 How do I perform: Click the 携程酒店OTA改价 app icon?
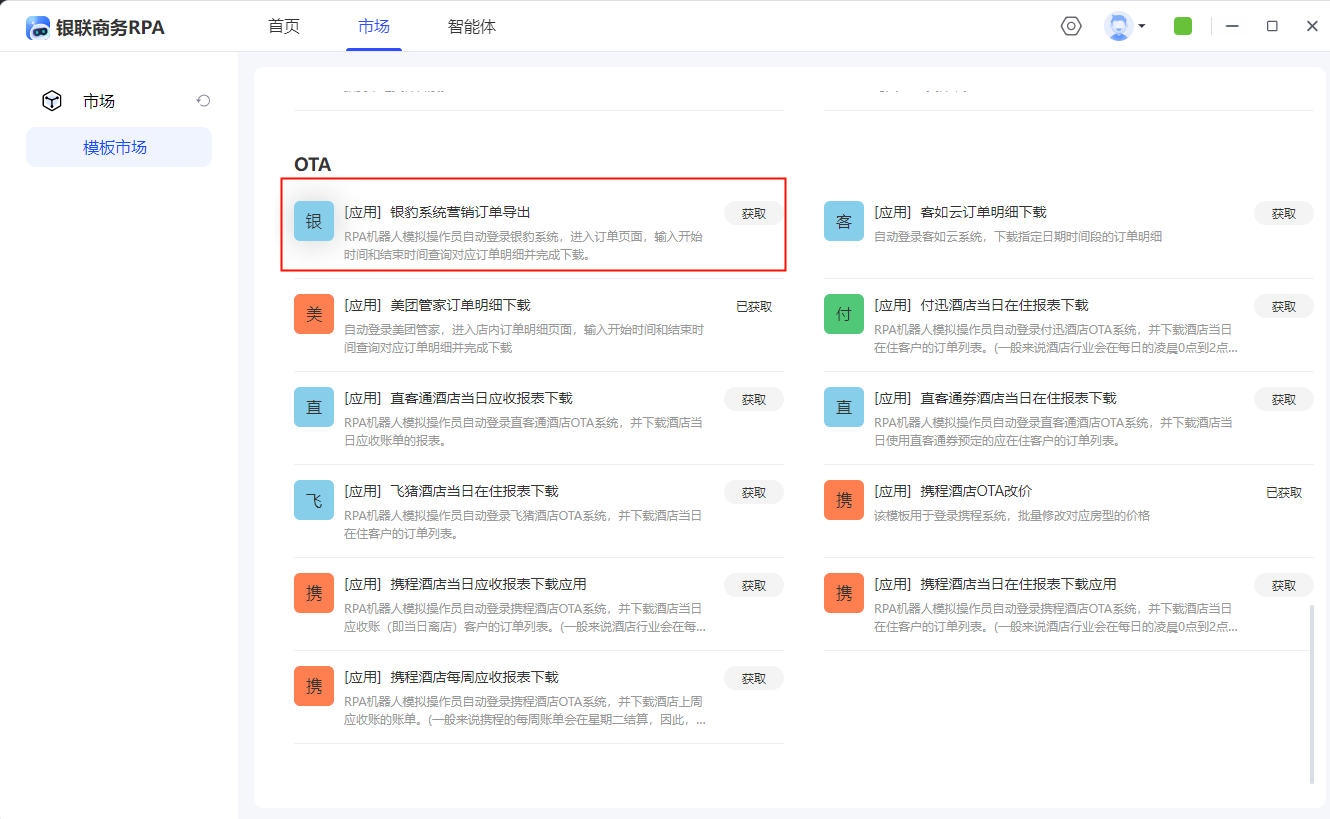pyautogui.click(x=844, y=500)
